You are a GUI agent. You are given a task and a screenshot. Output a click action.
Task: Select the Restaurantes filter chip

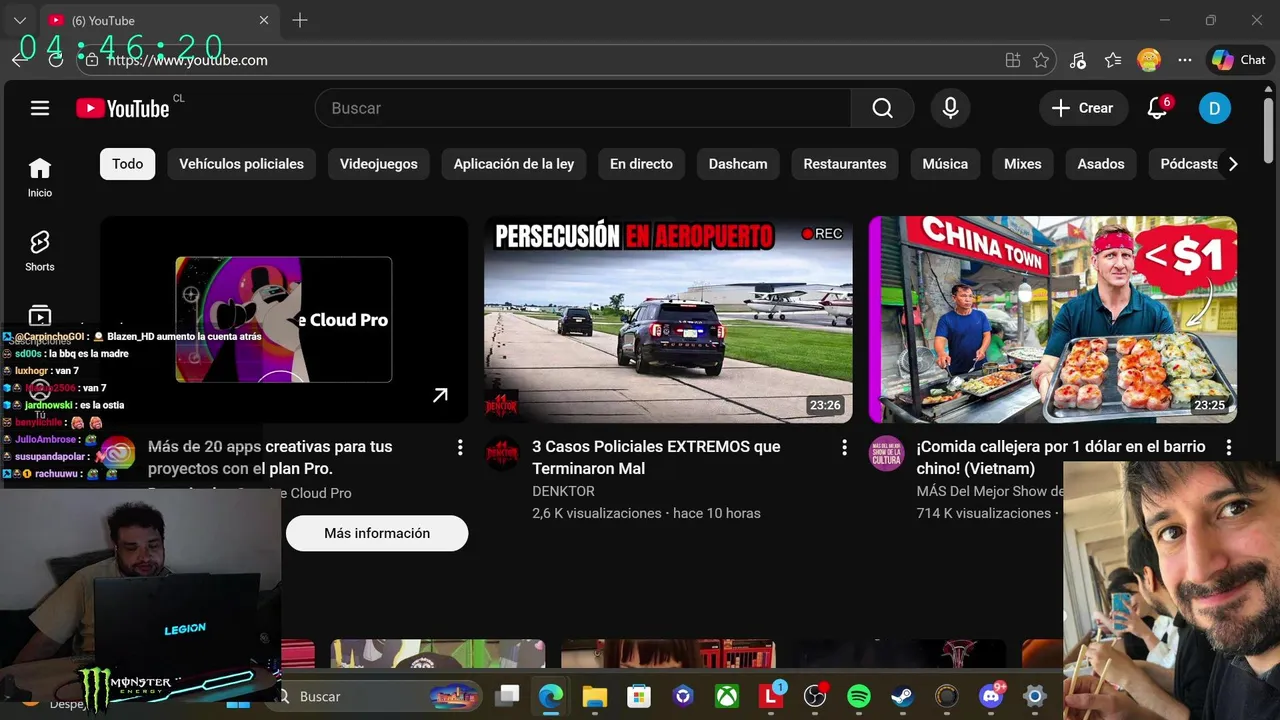(x=845, y=164)
